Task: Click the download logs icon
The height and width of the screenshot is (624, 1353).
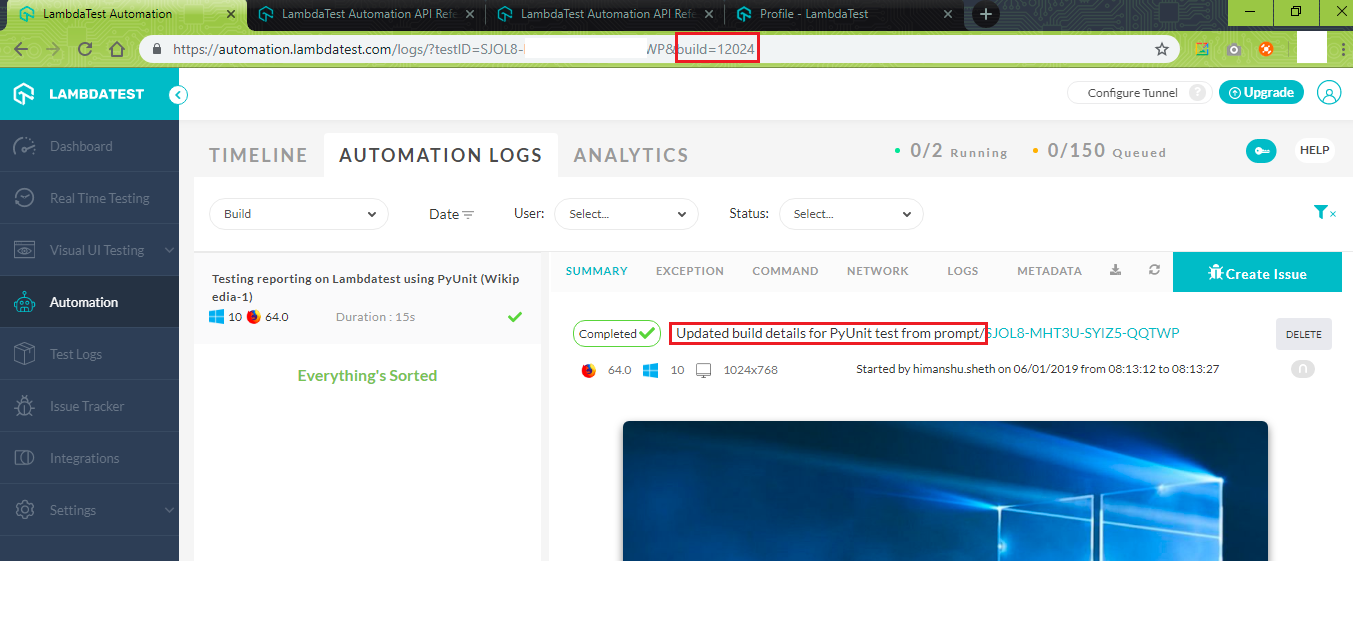Action: click(1116, 270)
